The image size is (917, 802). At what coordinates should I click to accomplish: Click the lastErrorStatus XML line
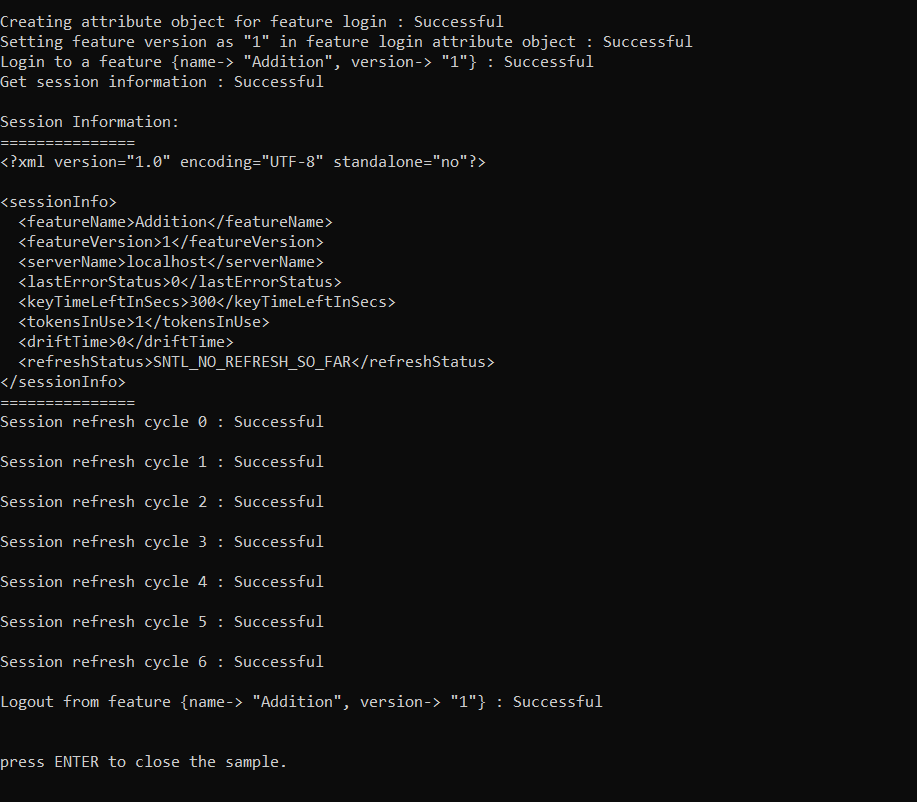point(179,281)
